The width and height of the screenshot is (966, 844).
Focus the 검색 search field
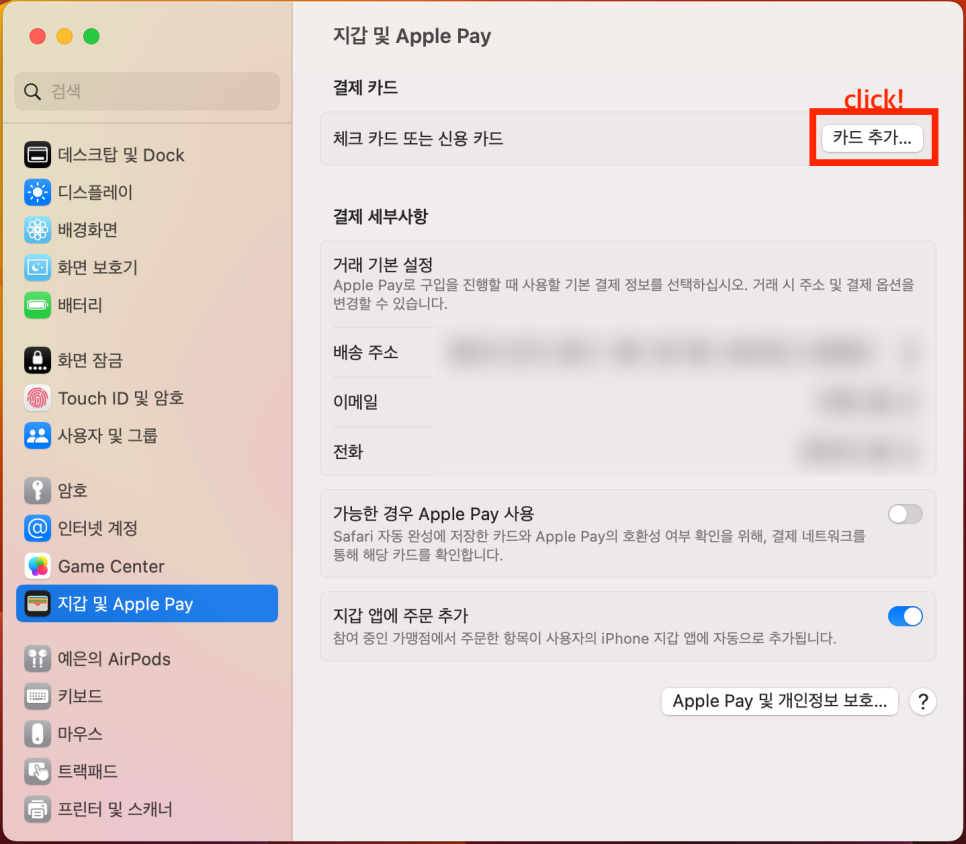coord(147,91)
